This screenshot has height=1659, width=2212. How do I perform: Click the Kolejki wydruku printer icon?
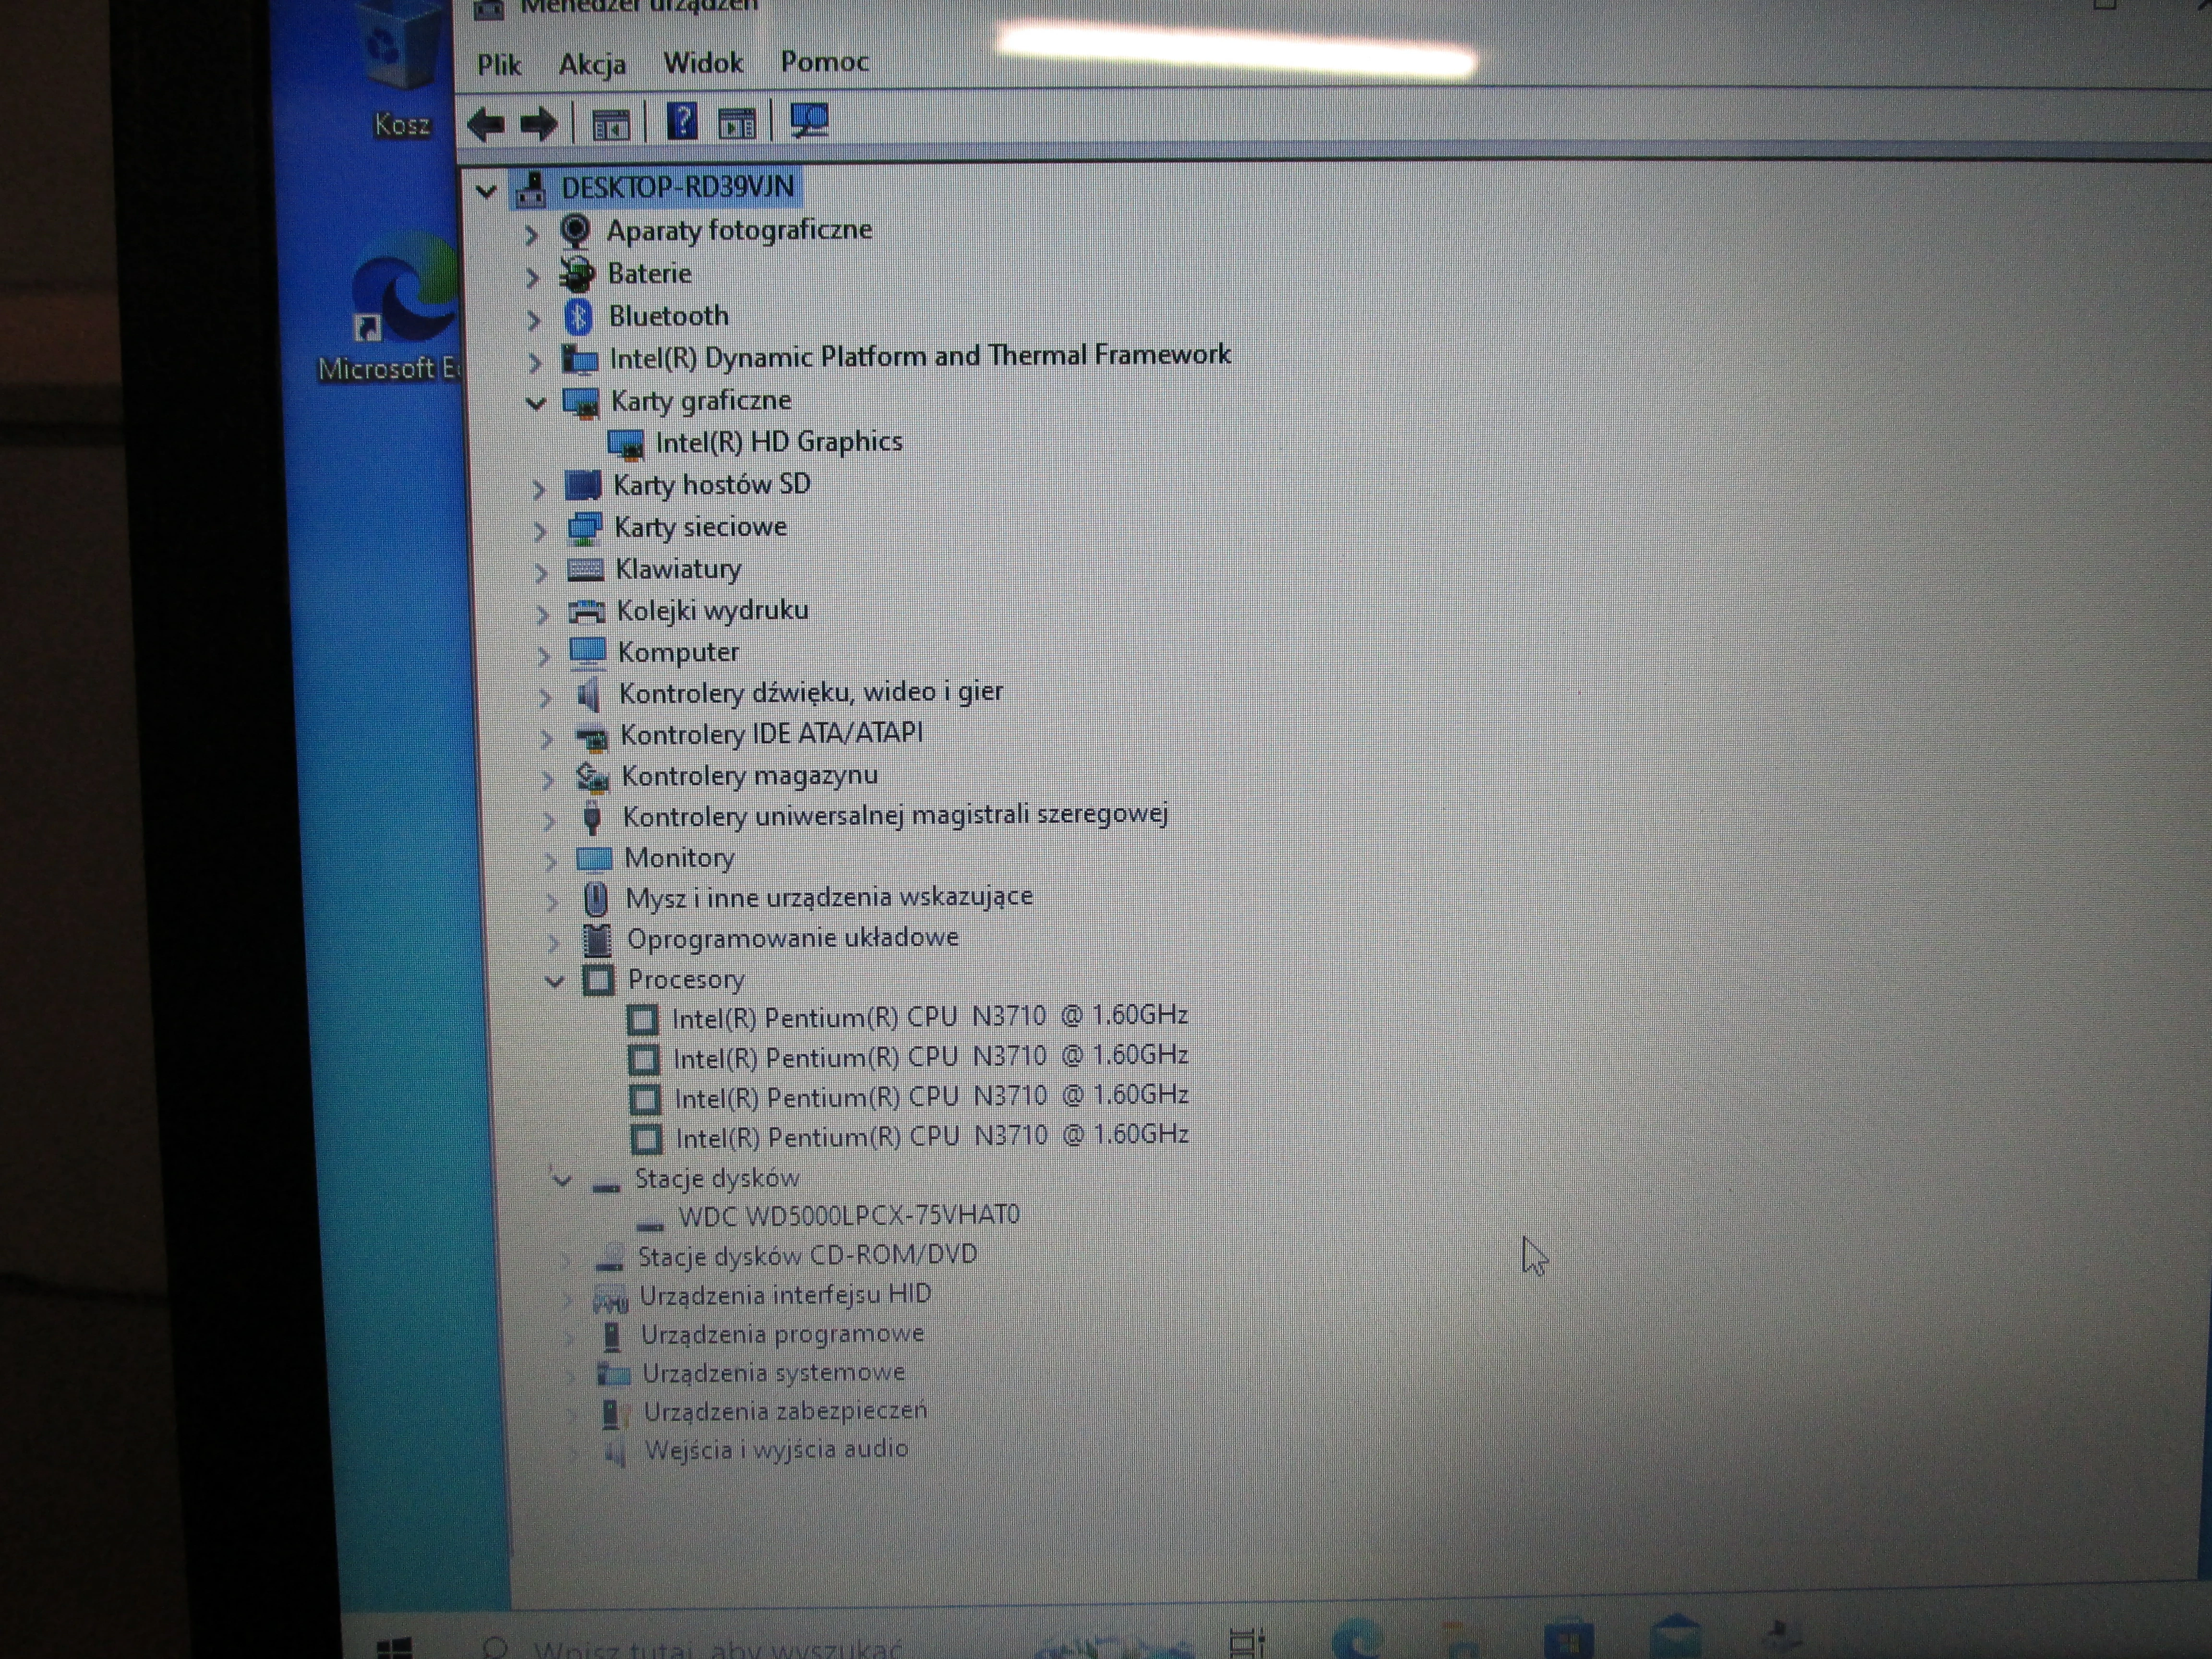click(x=586, y=611)
